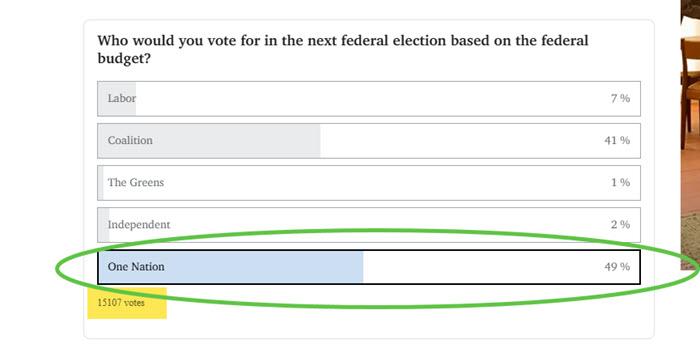Click the "Independent" label text

pos(139,224)
